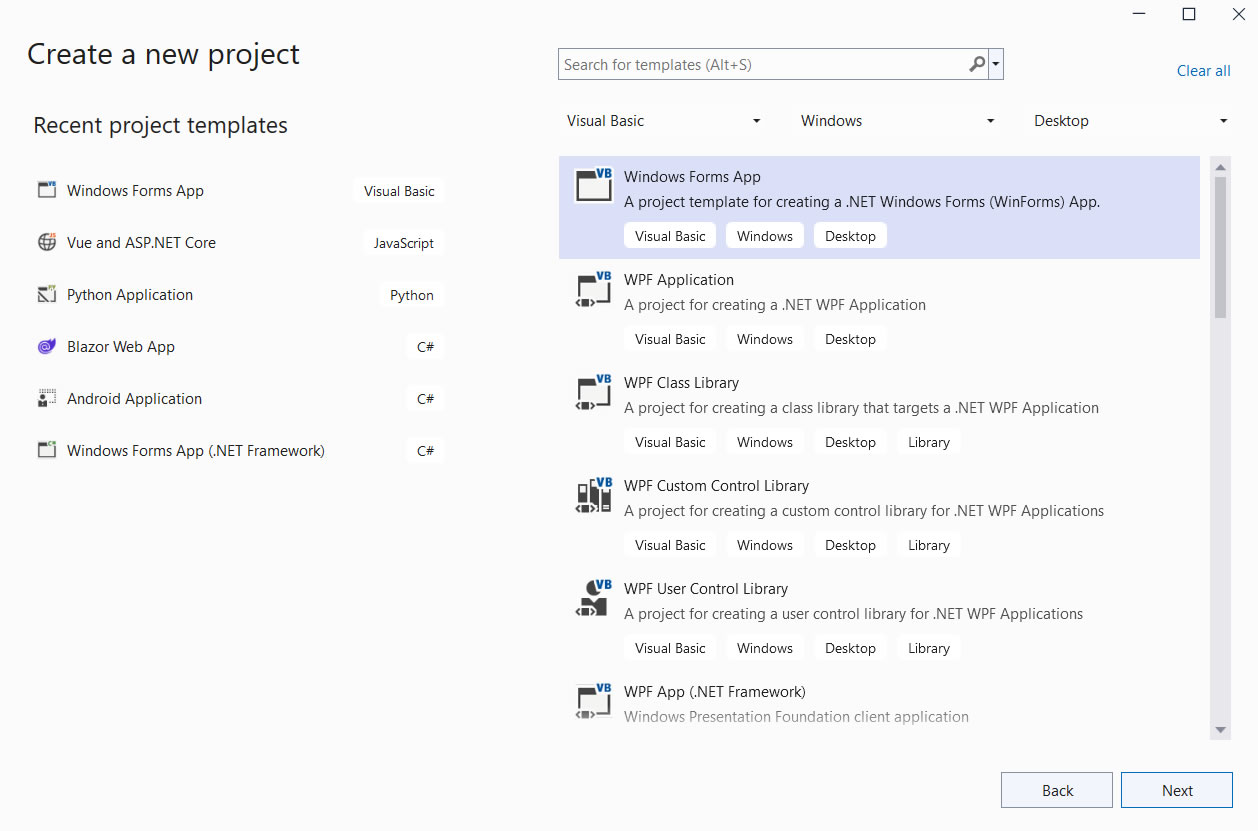Image resolution: width=1258 pixels, height=831 pixels.
Task: Click the WPF Application template icon
Action: click(x=594, y=289)
